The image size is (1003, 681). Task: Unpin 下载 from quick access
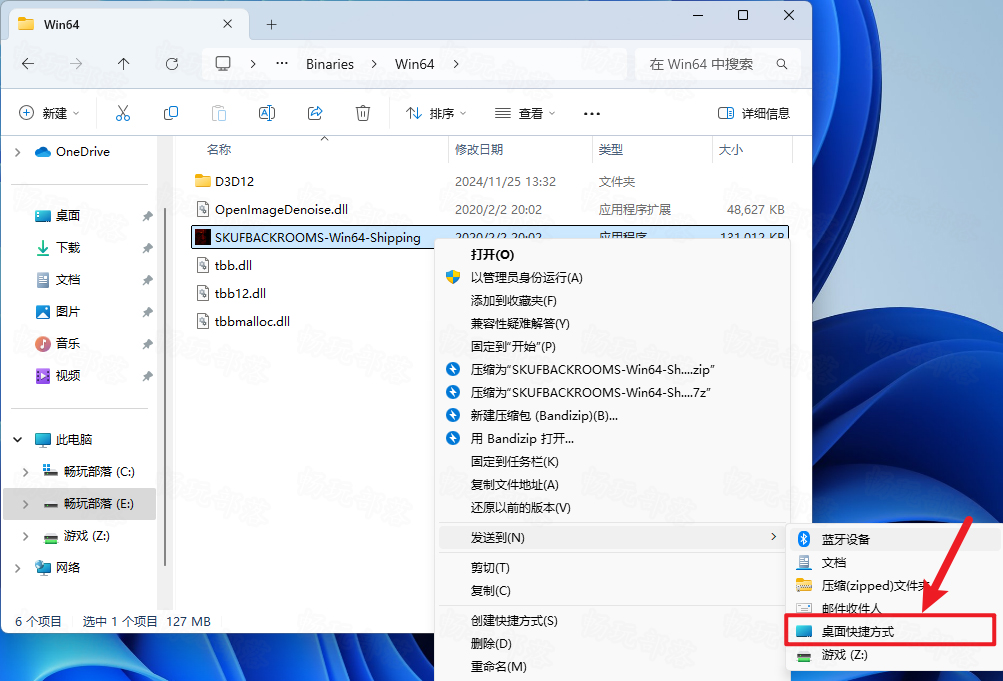147,248
